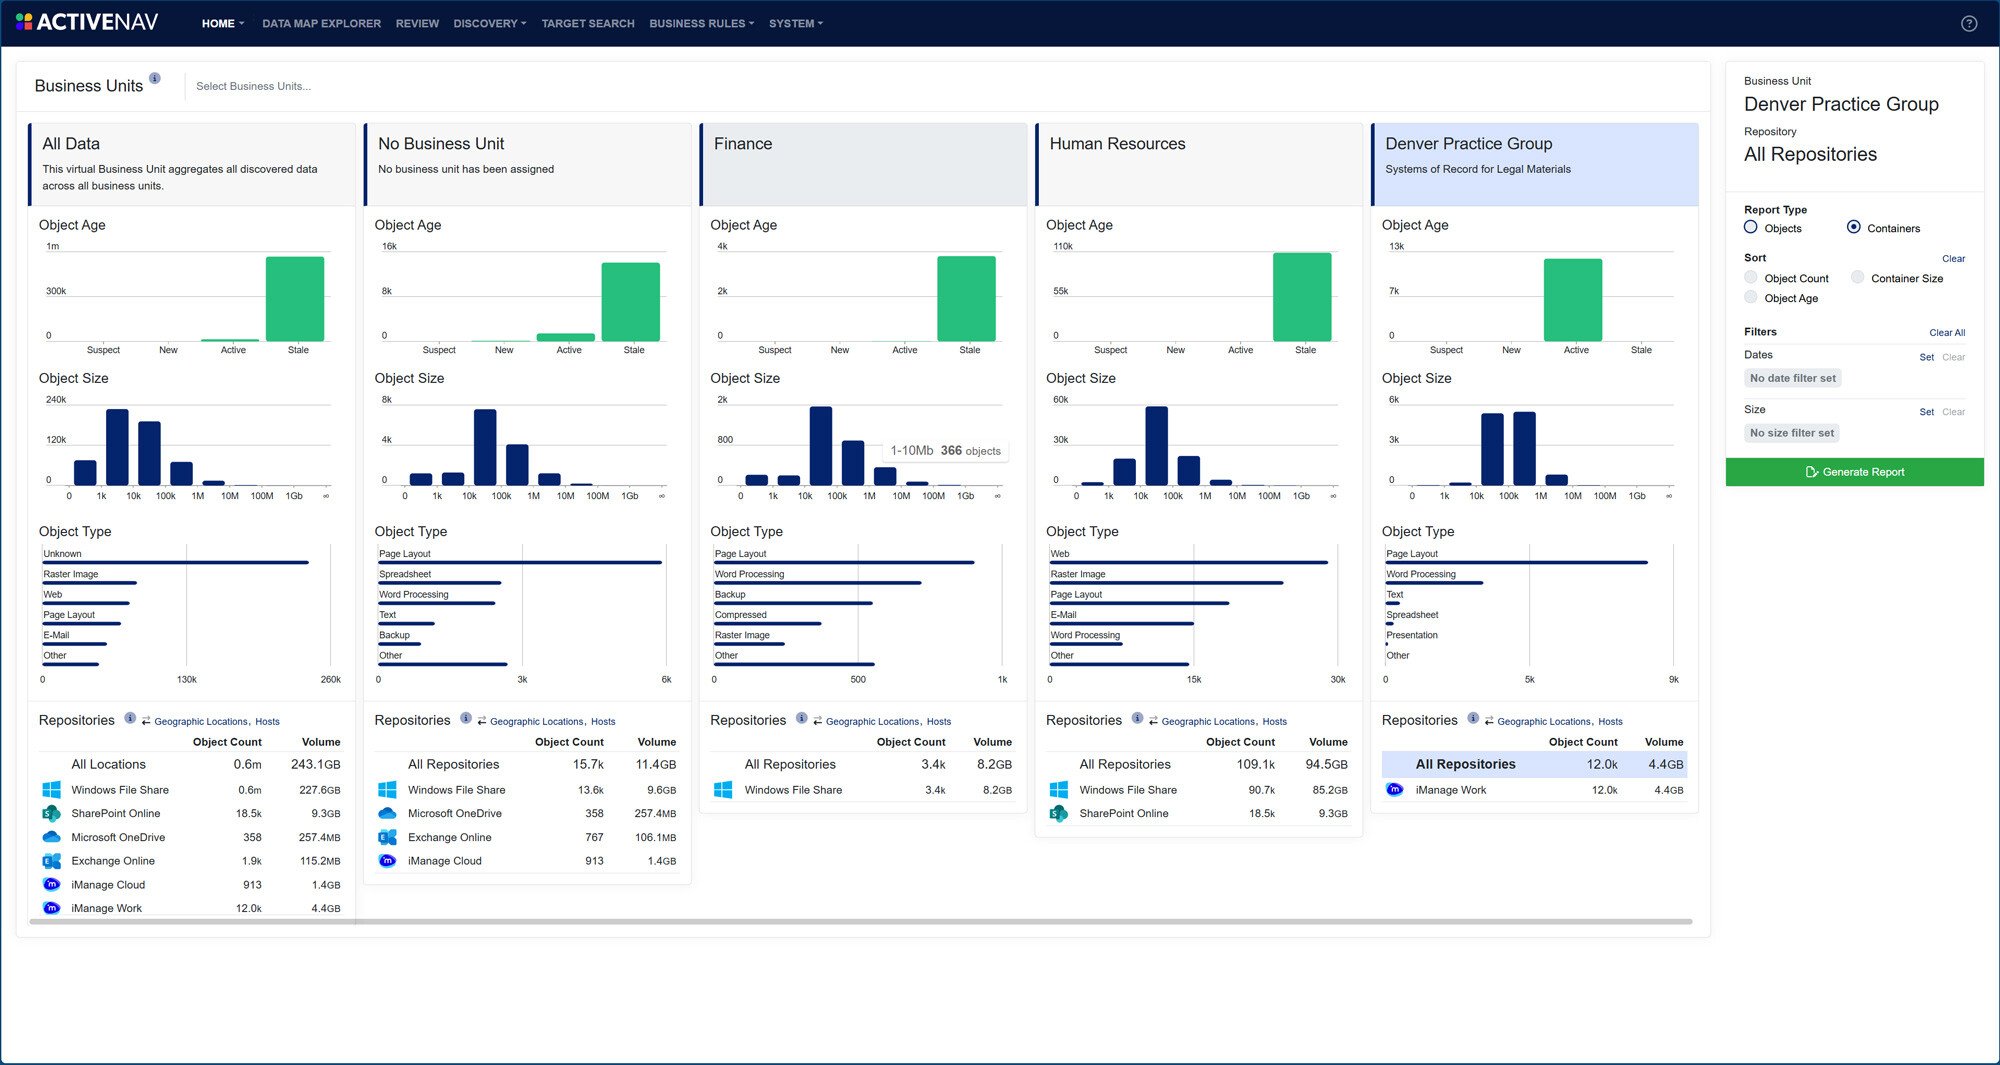The width and height of the screenshot is (2000, 1065).
Task: Click the Windows File Share icon under All Data
Action: (x=51, y=790)
